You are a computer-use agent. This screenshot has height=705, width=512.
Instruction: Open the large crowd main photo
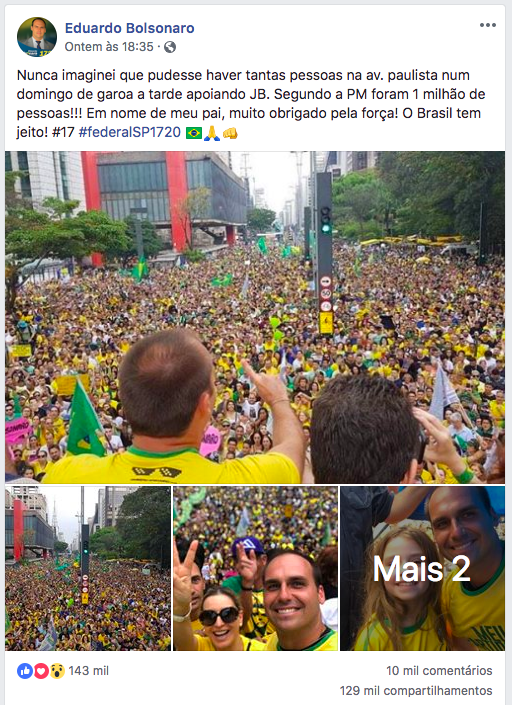pyautogui.click(x=255, y=317)
